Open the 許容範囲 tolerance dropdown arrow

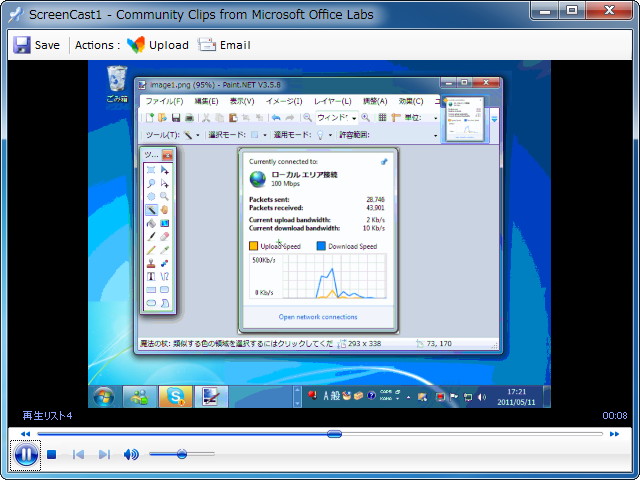coord(436,135)
